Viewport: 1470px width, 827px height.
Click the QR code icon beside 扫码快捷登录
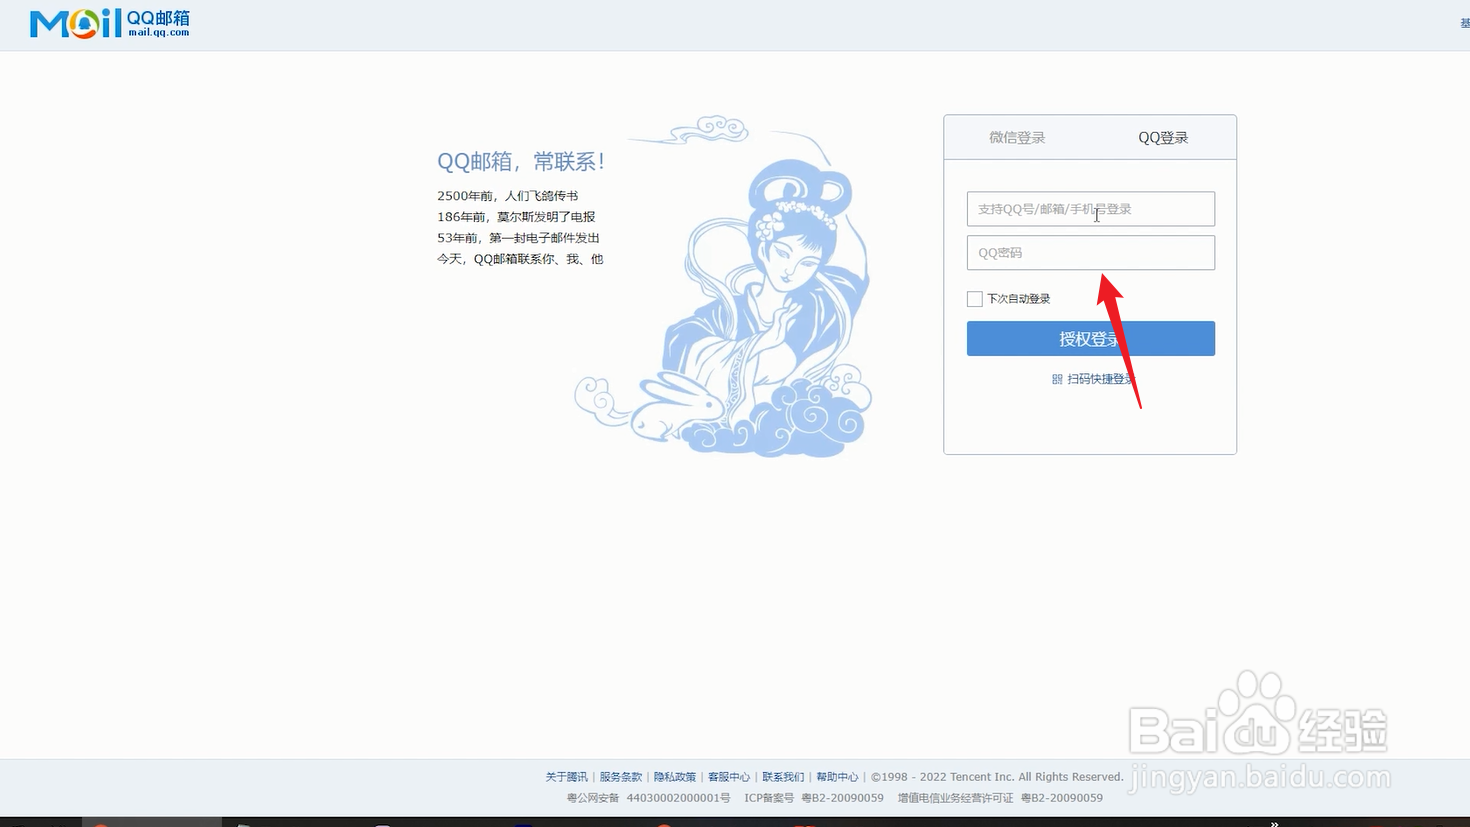point(1057,379)
